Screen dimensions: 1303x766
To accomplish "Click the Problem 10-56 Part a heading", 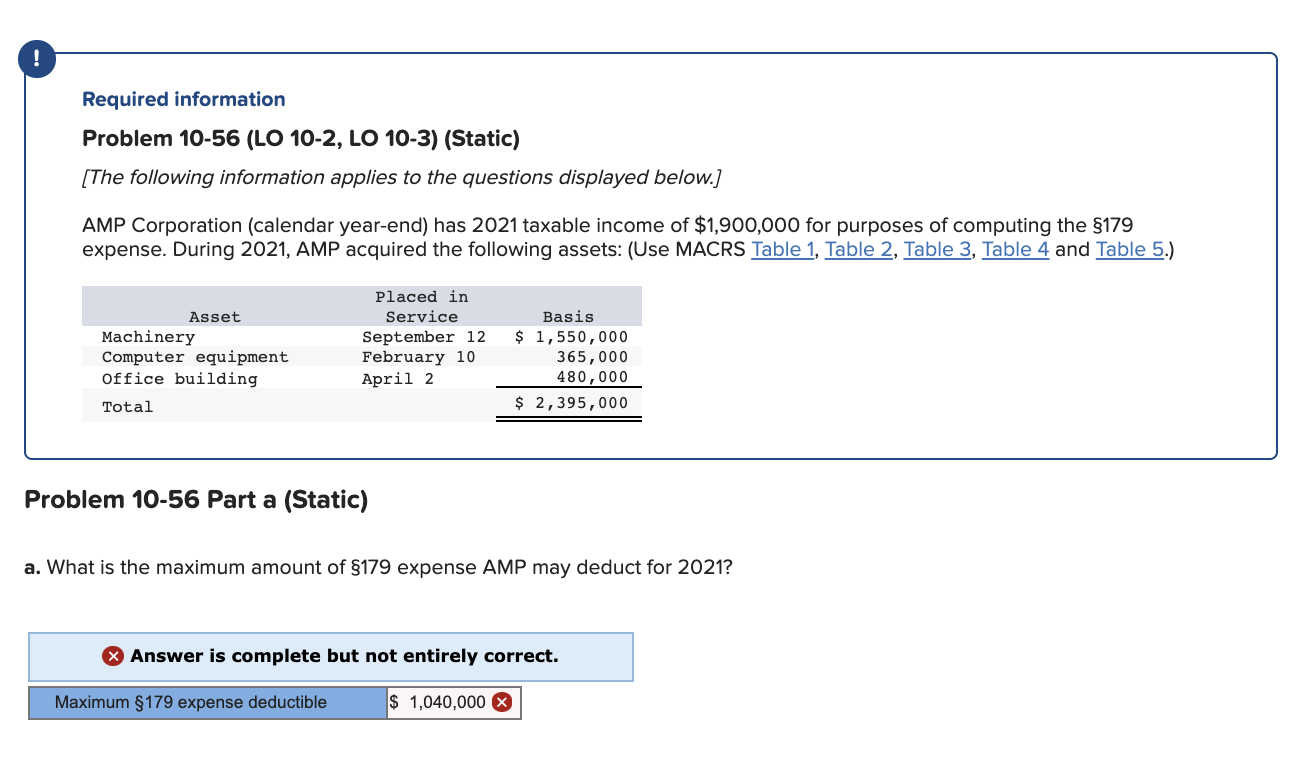I will click(x=196, y=499).
